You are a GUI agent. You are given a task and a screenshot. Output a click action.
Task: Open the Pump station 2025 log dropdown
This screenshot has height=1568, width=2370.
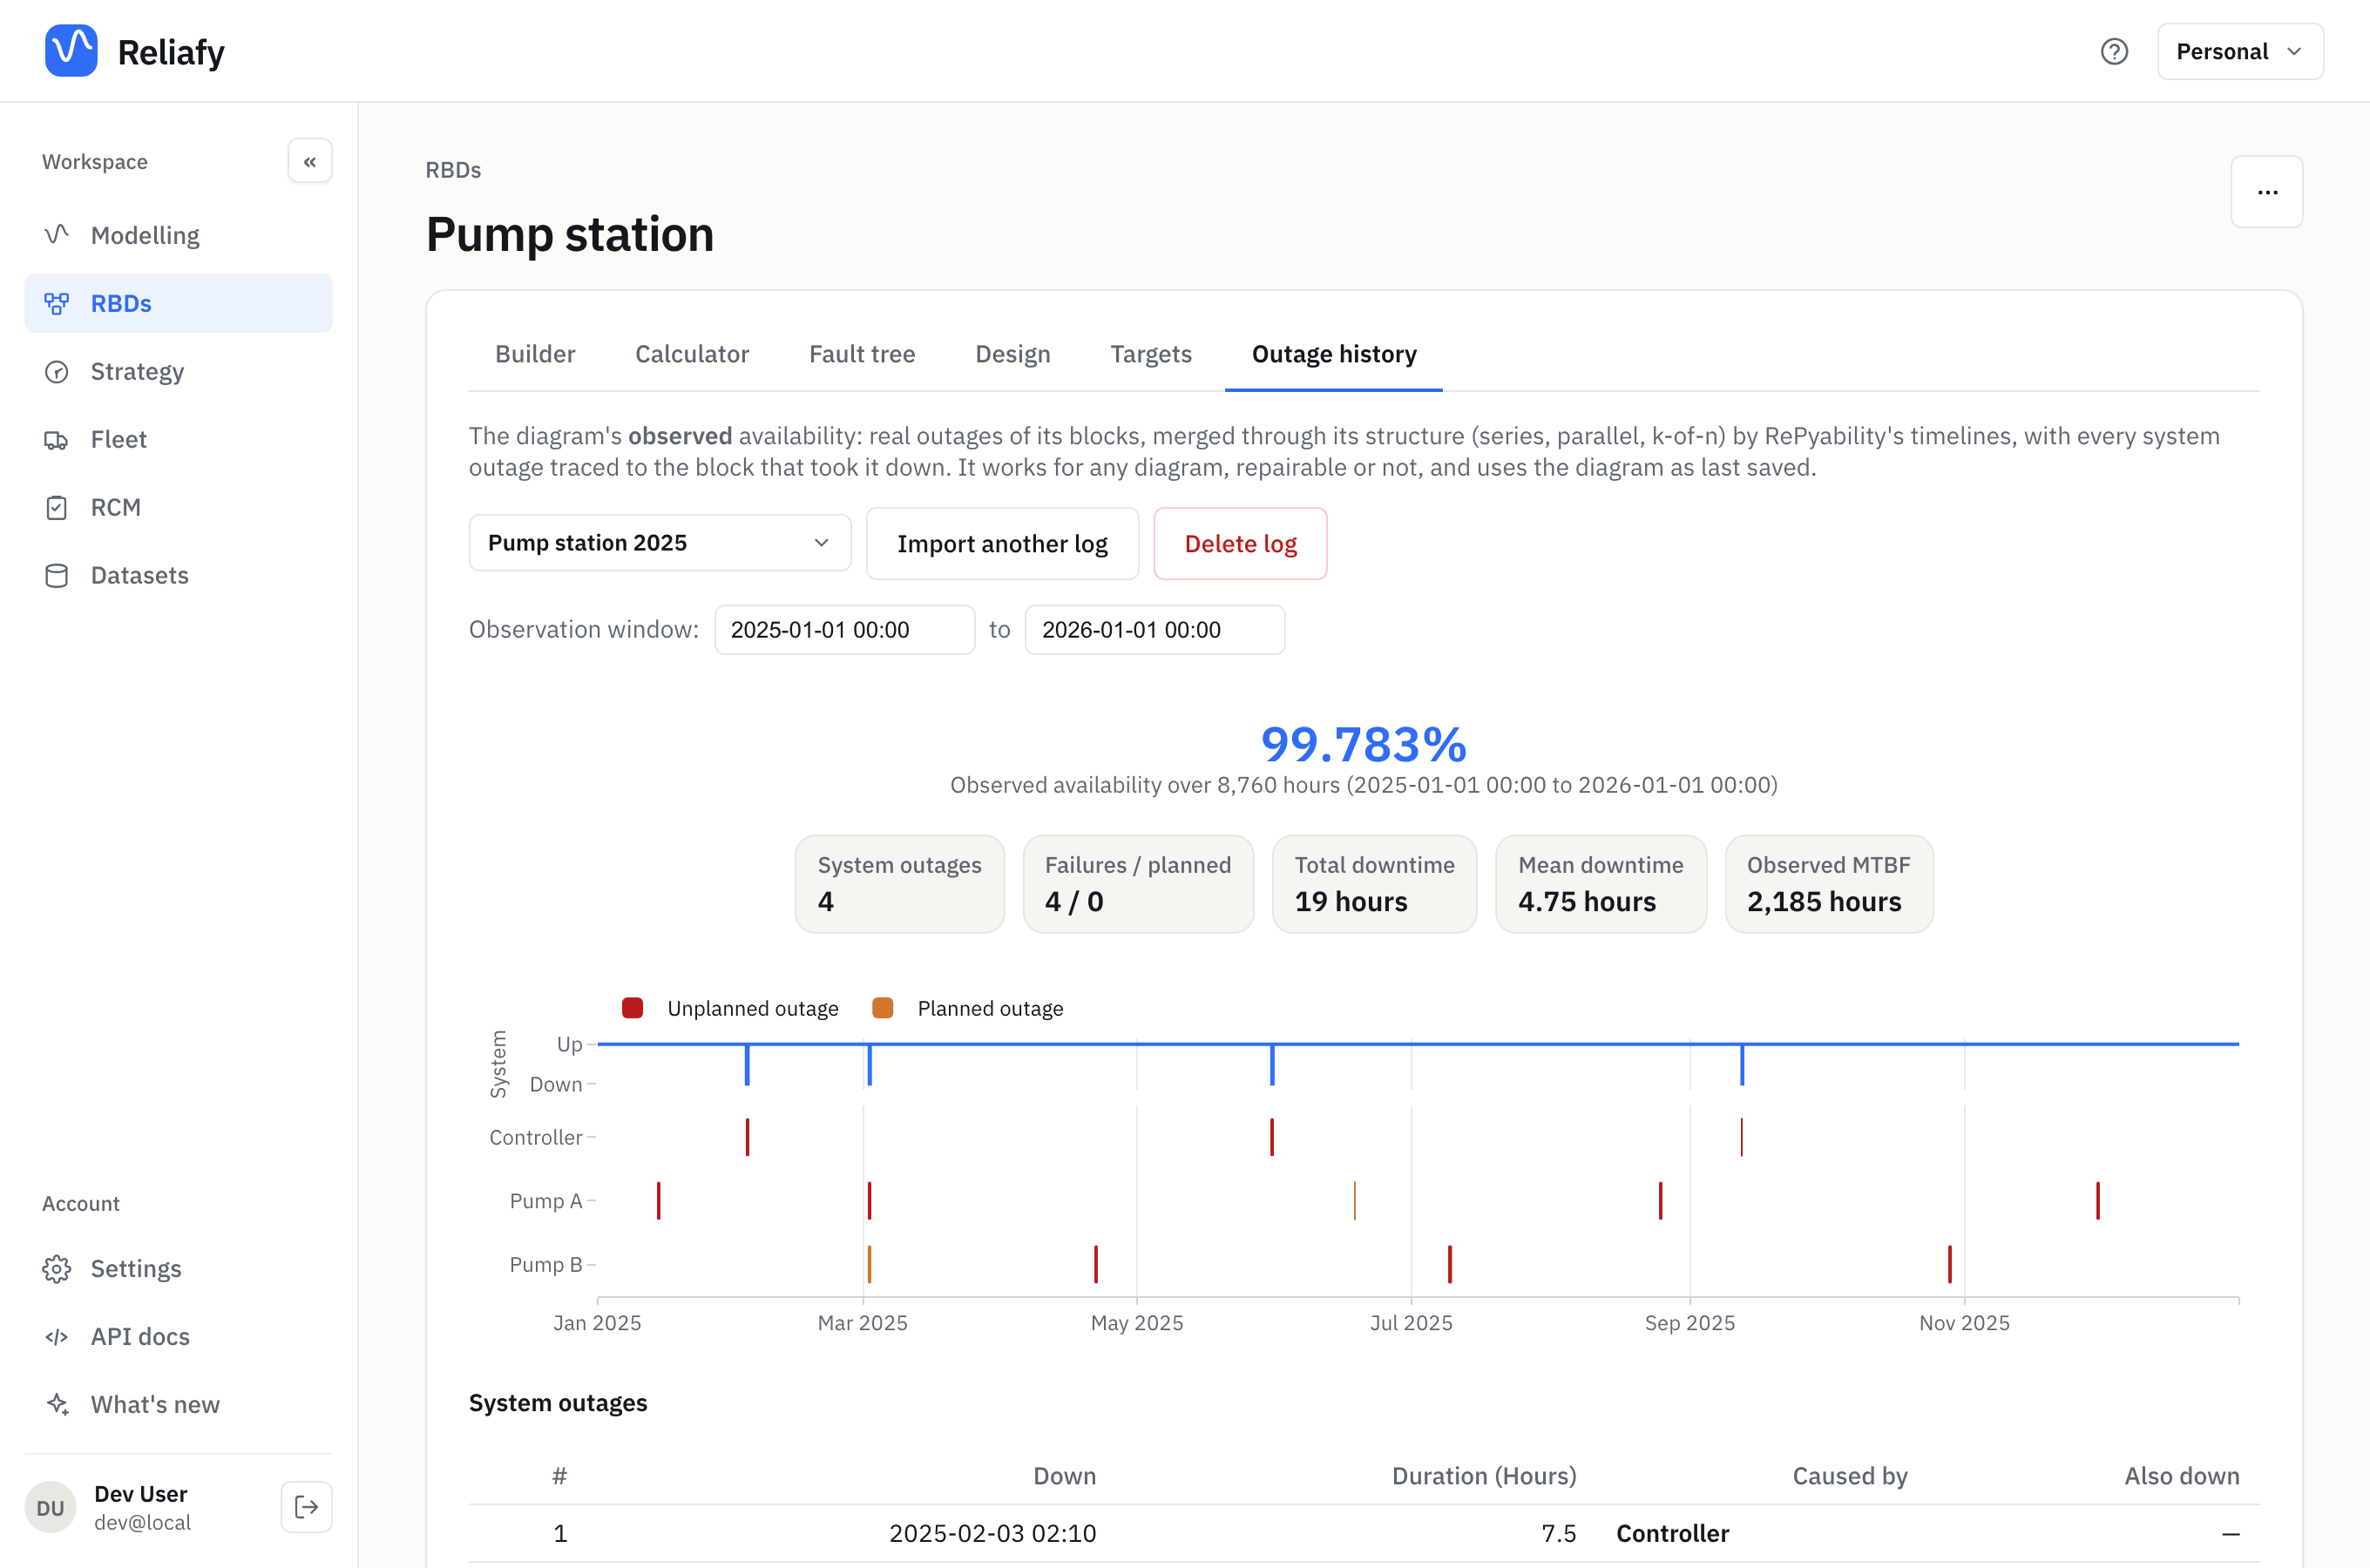pyautogui.click(x=660, y=543)
